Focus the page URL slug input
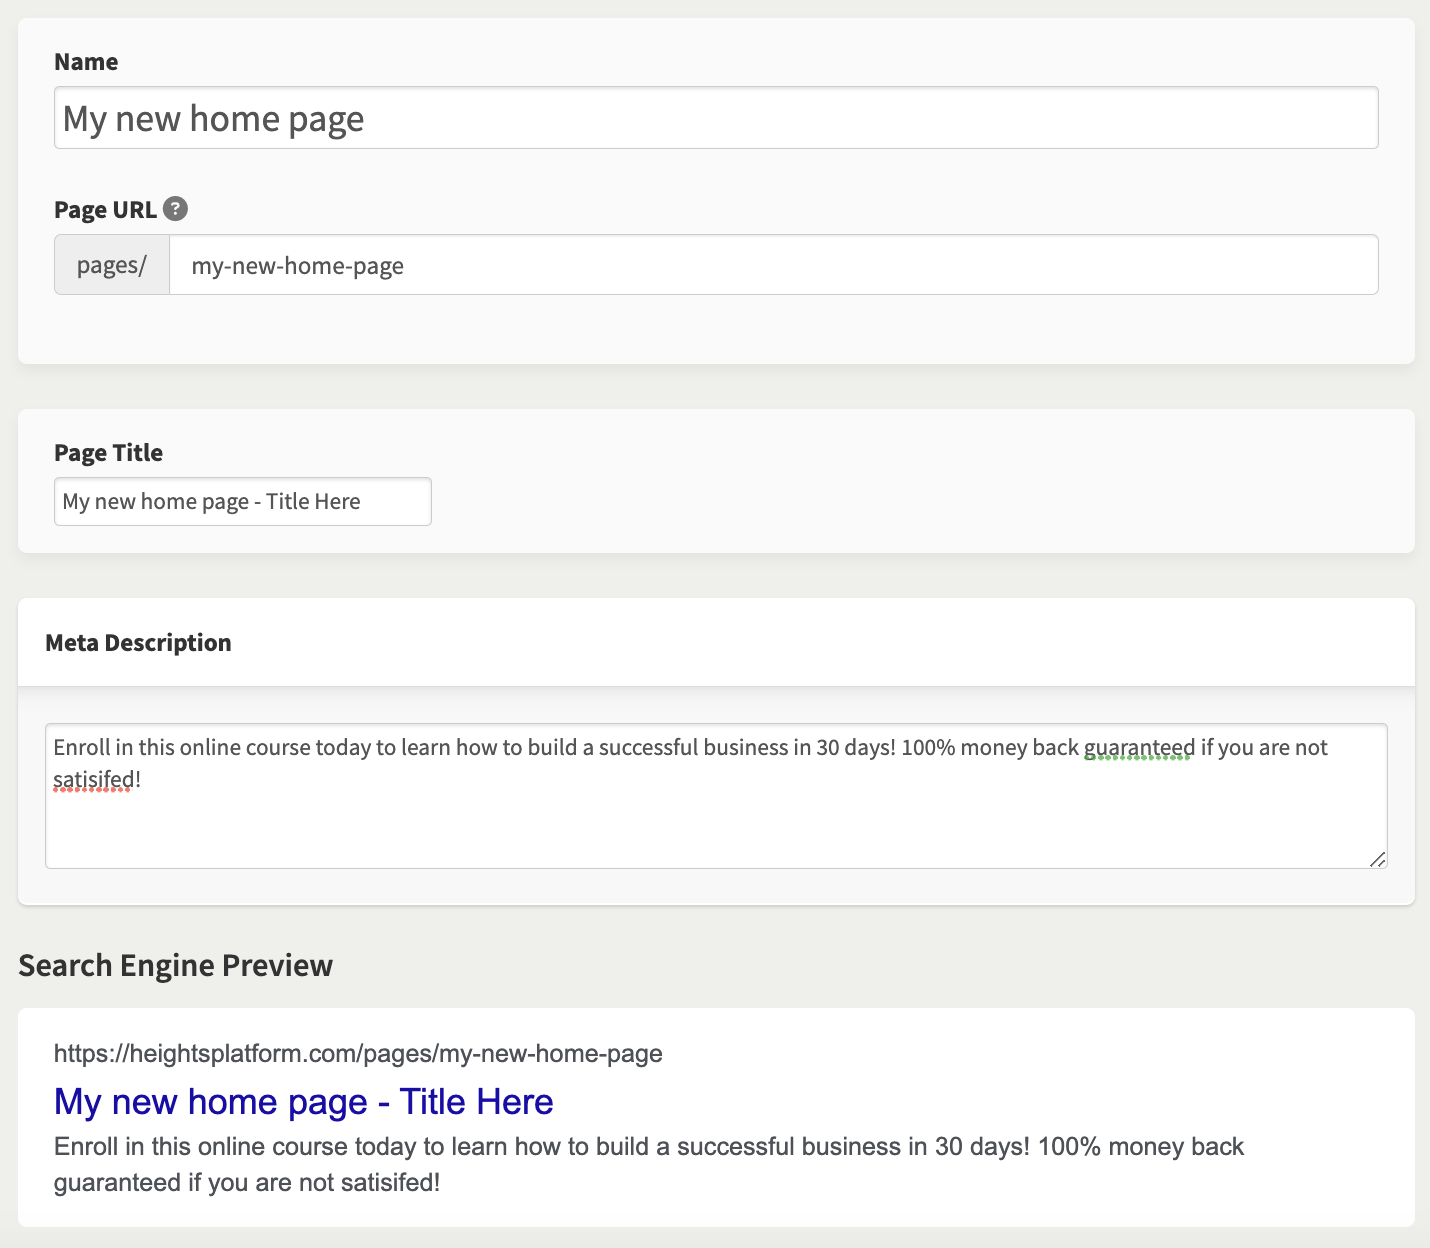 pyautogui.click(x=773, y=265)
